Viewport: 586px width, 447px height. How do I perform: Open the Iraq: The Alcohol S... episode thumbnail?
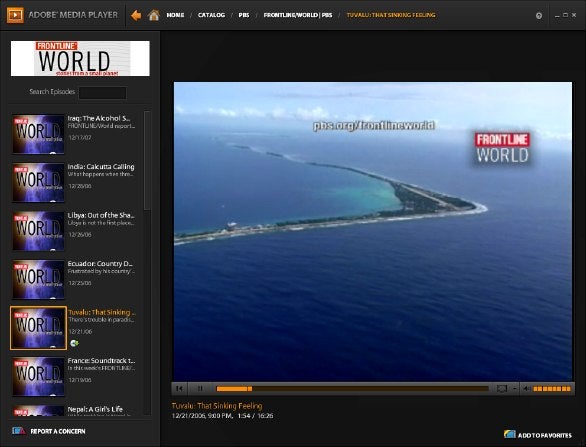[x=38, y=134]
